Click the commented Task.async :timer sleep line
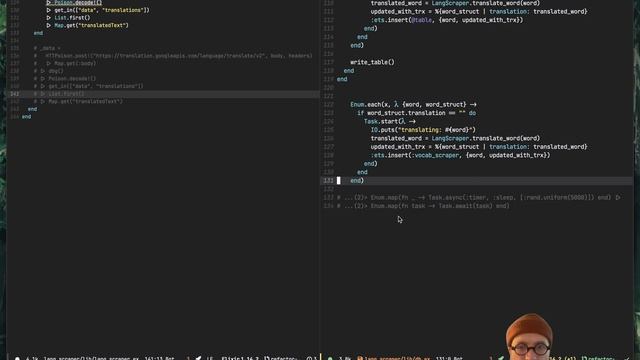The height and width of the screenshot is (360, 640). pyautogui.click(x=478, y=198)
